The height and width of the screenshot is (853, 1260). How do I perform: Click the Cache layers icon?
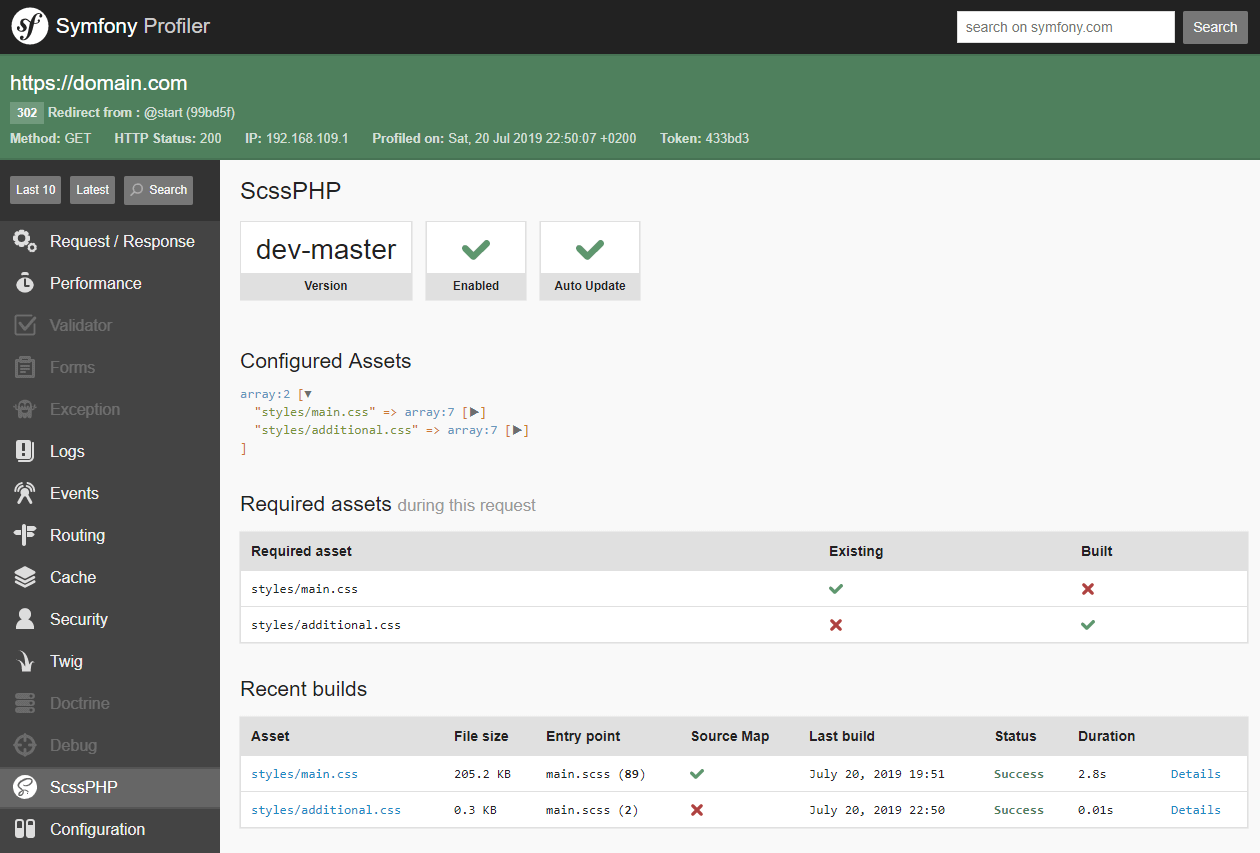(x=25, y=577)
